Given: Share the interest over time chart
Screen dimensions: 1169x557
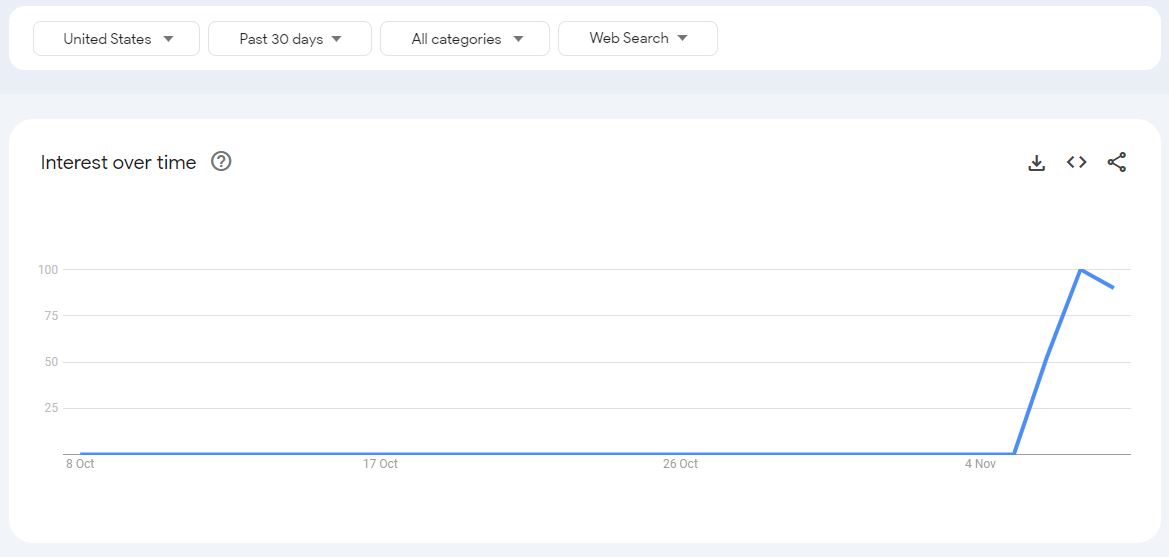Looking at the screenshot, I should [x=1116, y=162].
